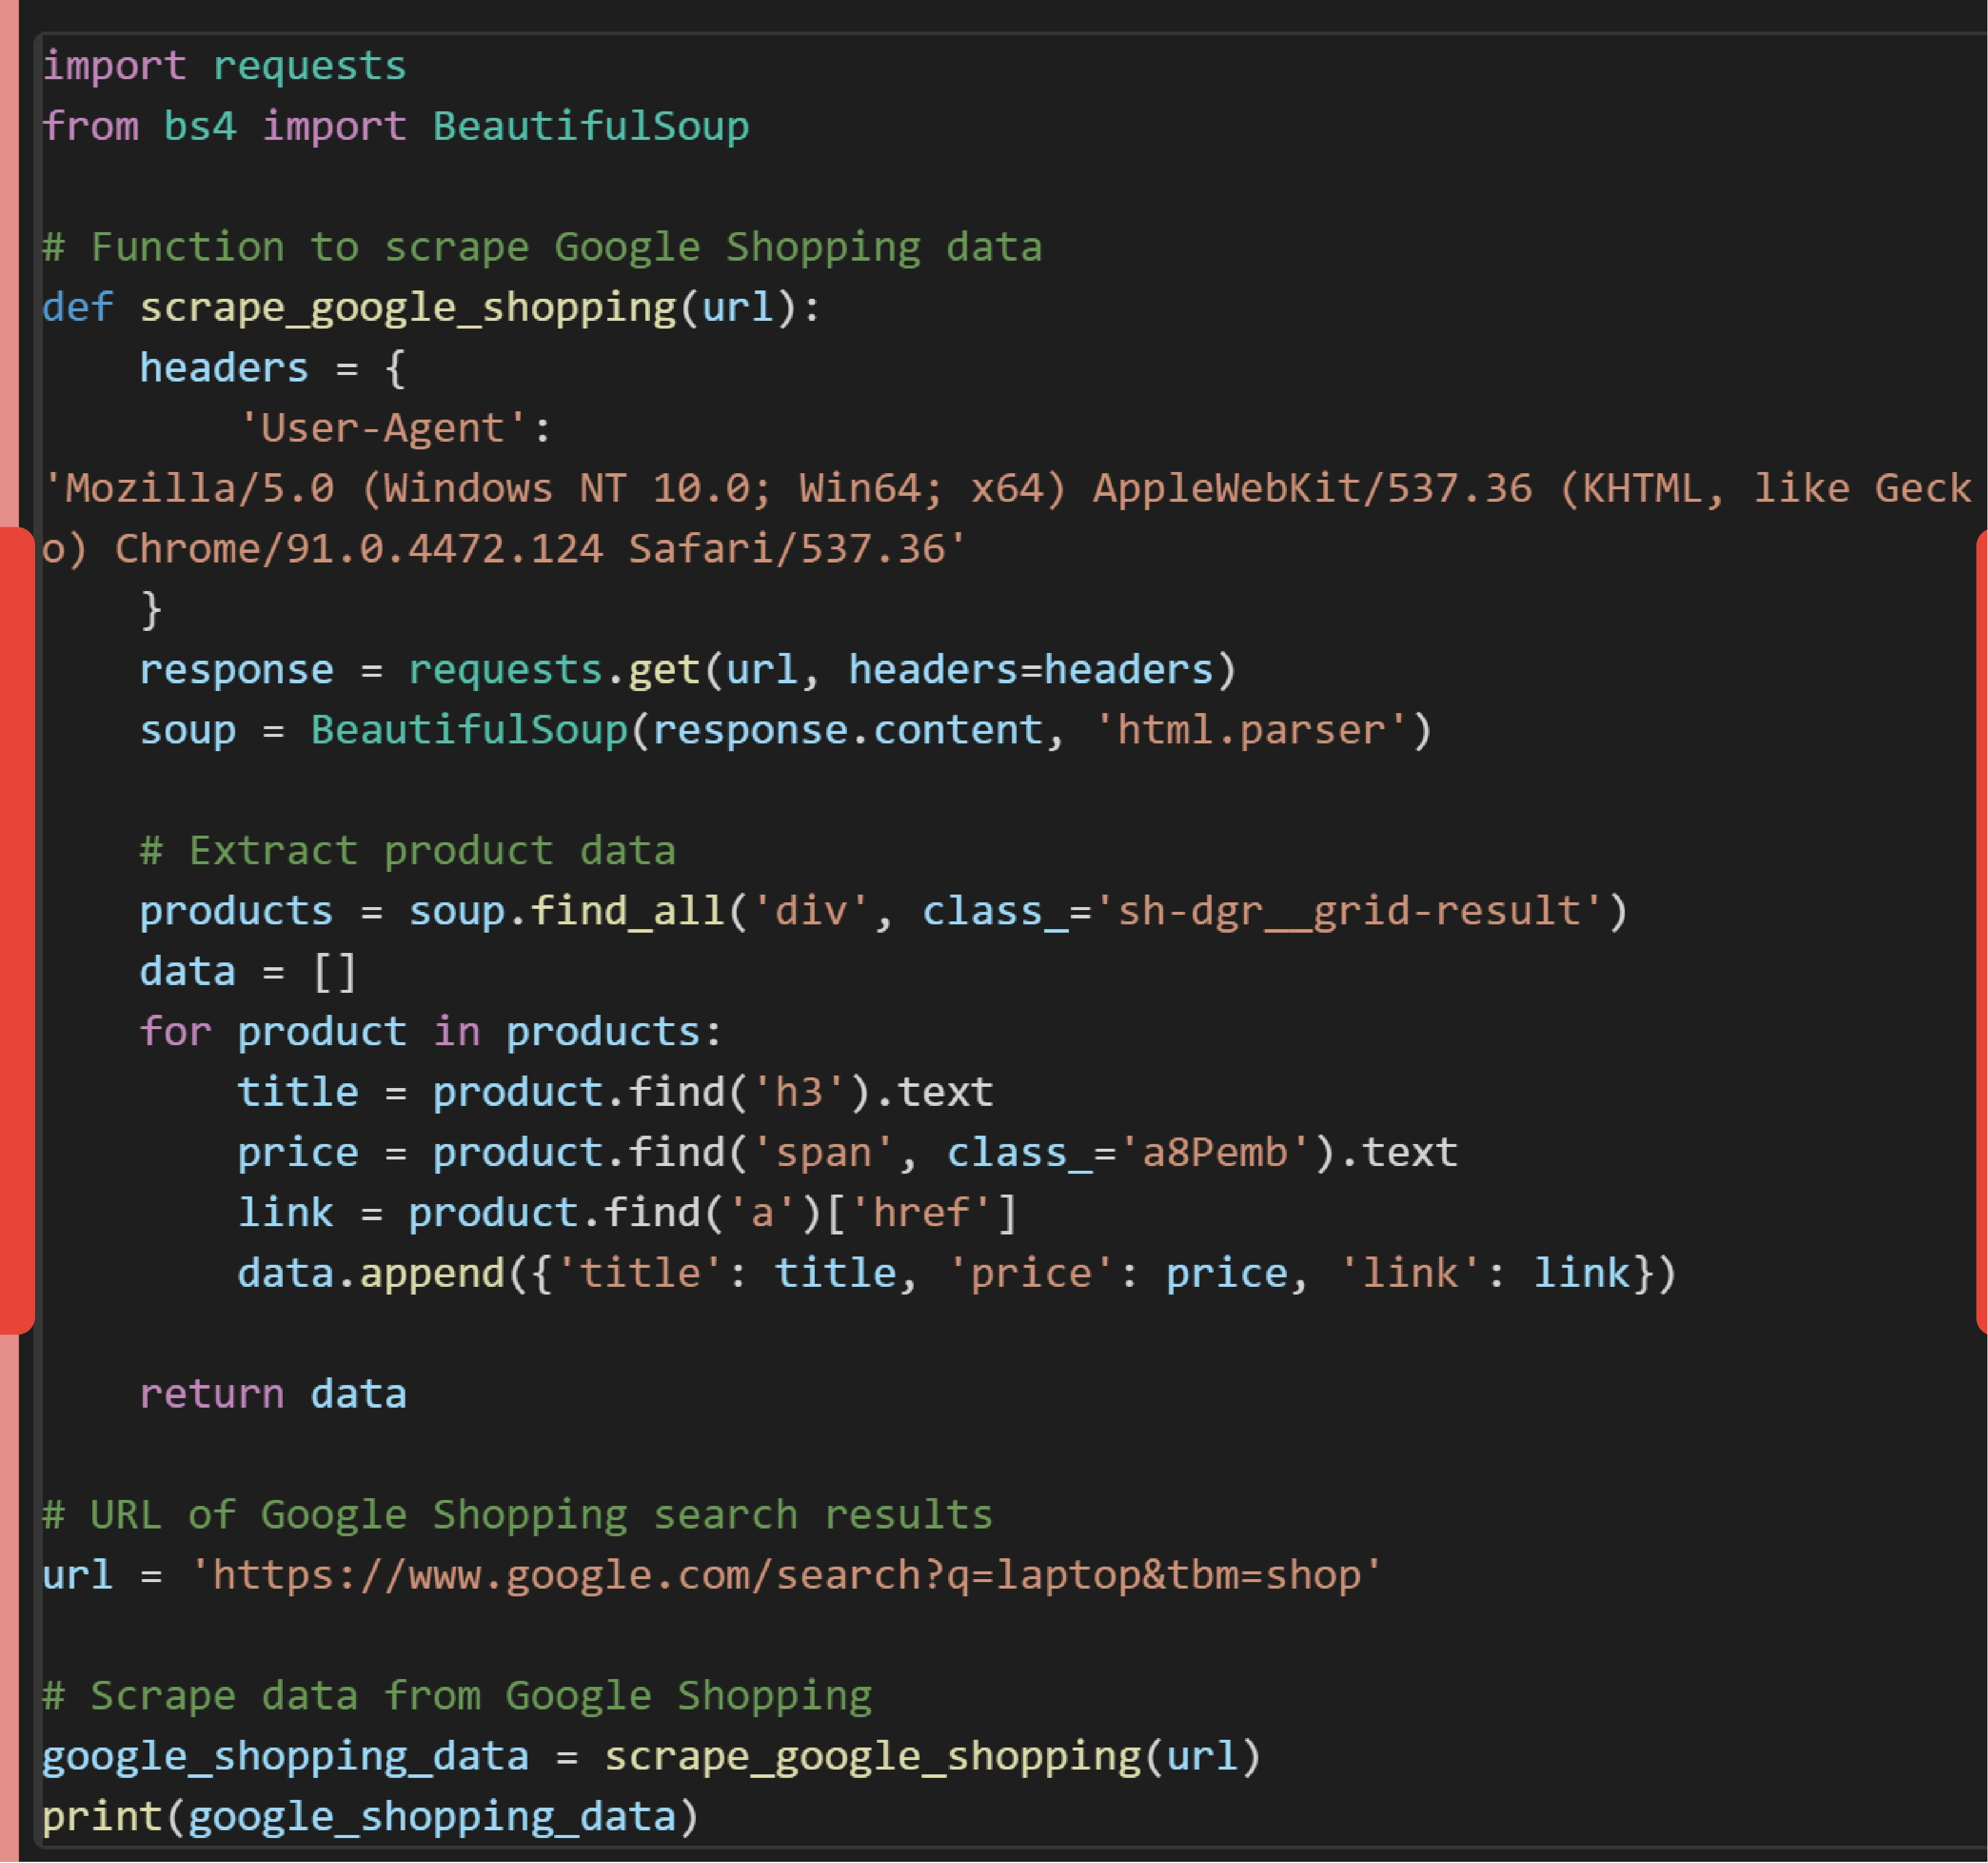1988x1863 pixels.
Task: Click the '# Scrape data from Google Shopping' comment
Action: point(457,1696)
